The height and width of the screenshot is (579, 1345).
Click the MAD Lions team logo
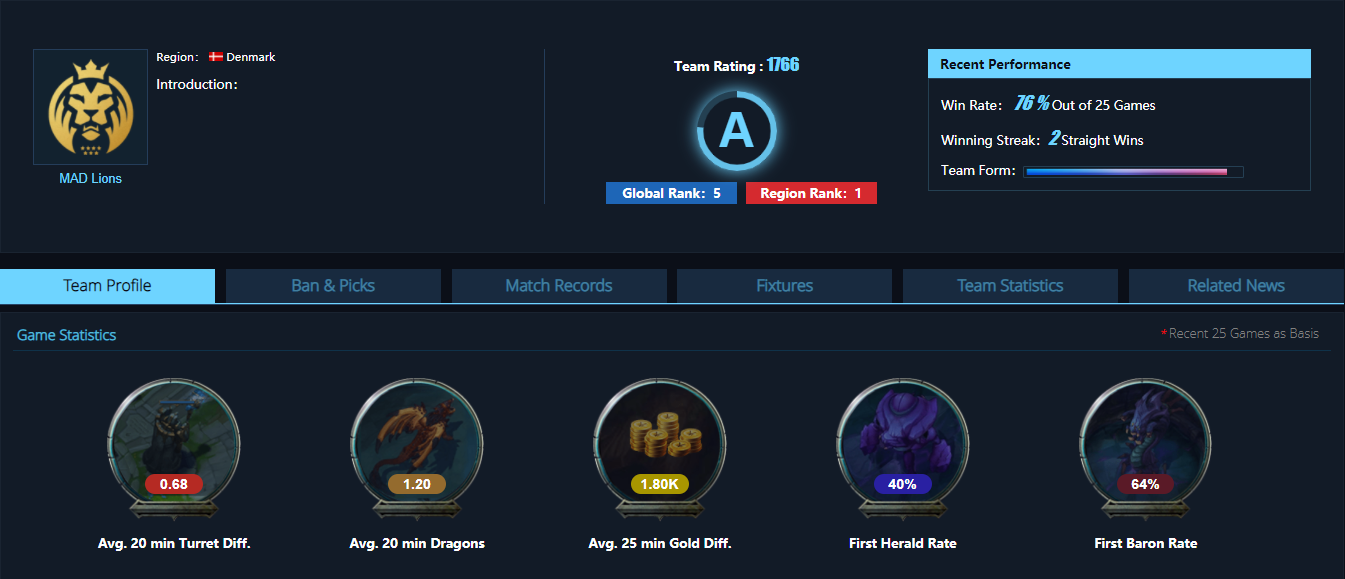click(90, 107)
